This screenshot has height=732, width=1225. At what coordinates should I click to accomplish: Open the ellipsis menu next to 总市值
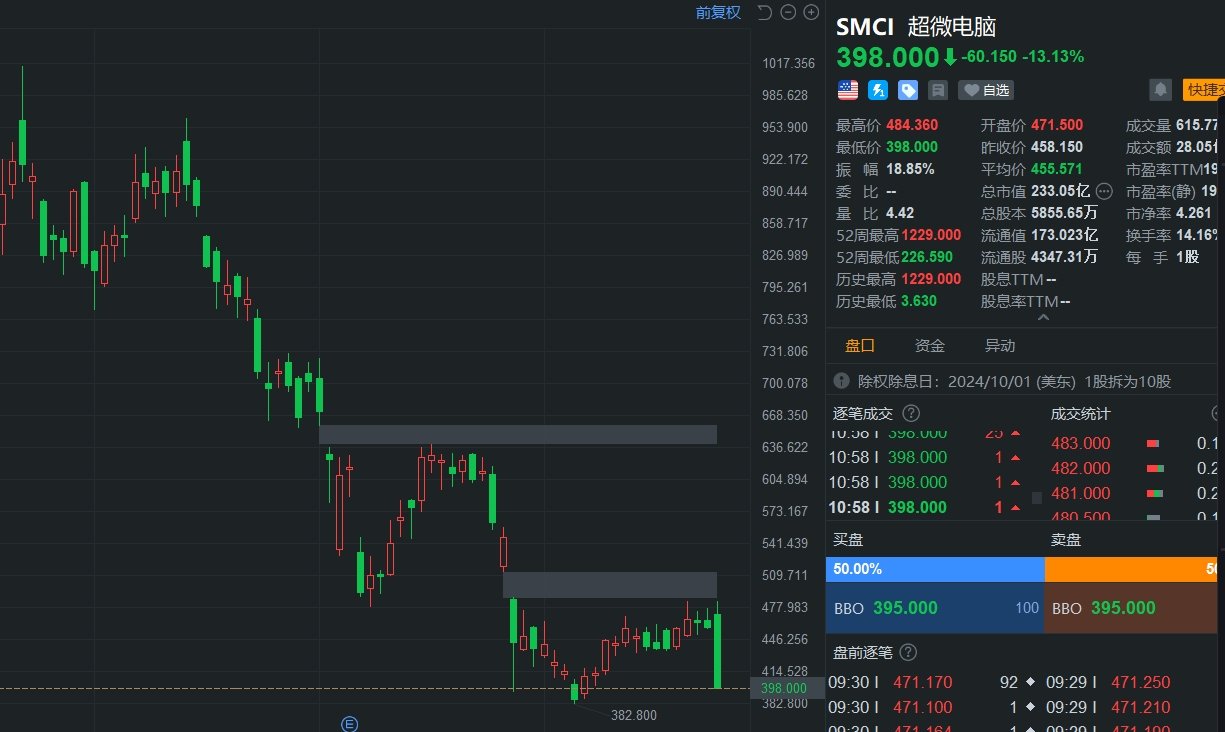(x=1104, y=190)
